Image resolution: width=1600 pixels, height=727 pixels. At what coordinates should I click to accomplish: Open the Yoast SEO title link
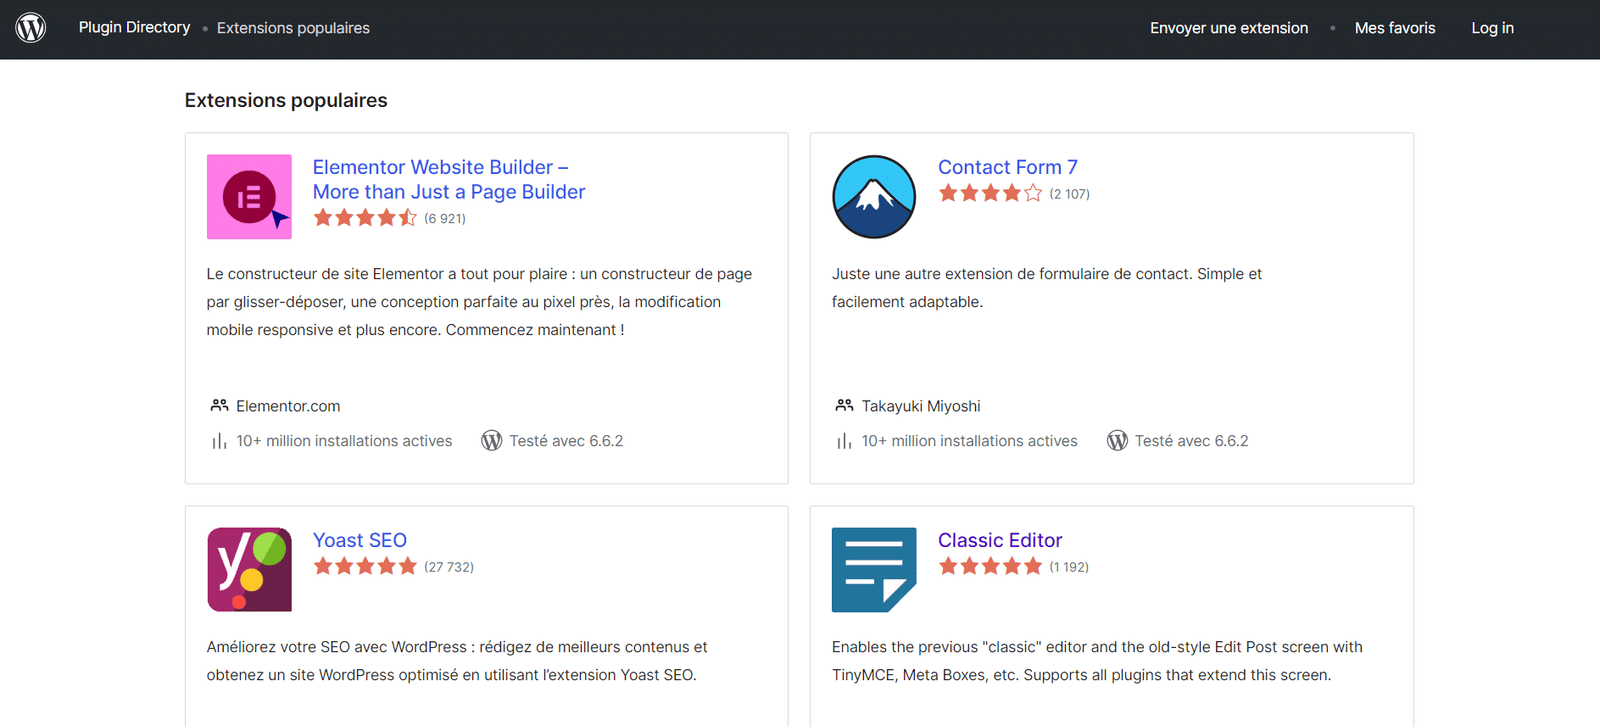pos(359,541)
